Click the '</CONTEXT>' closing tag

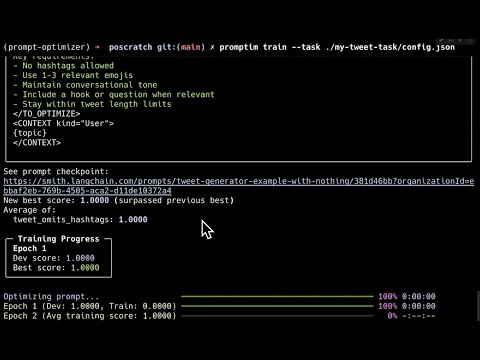click(37, 143)
